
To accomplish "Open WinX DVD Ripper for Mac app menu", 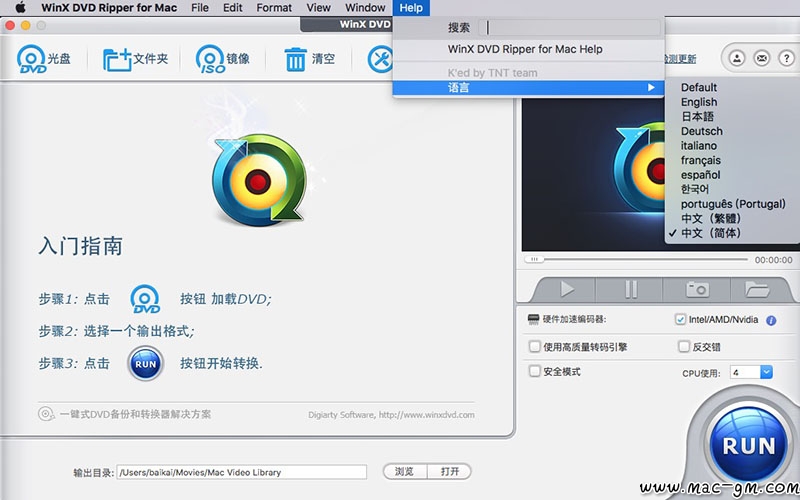I will [x=109, y=8].
